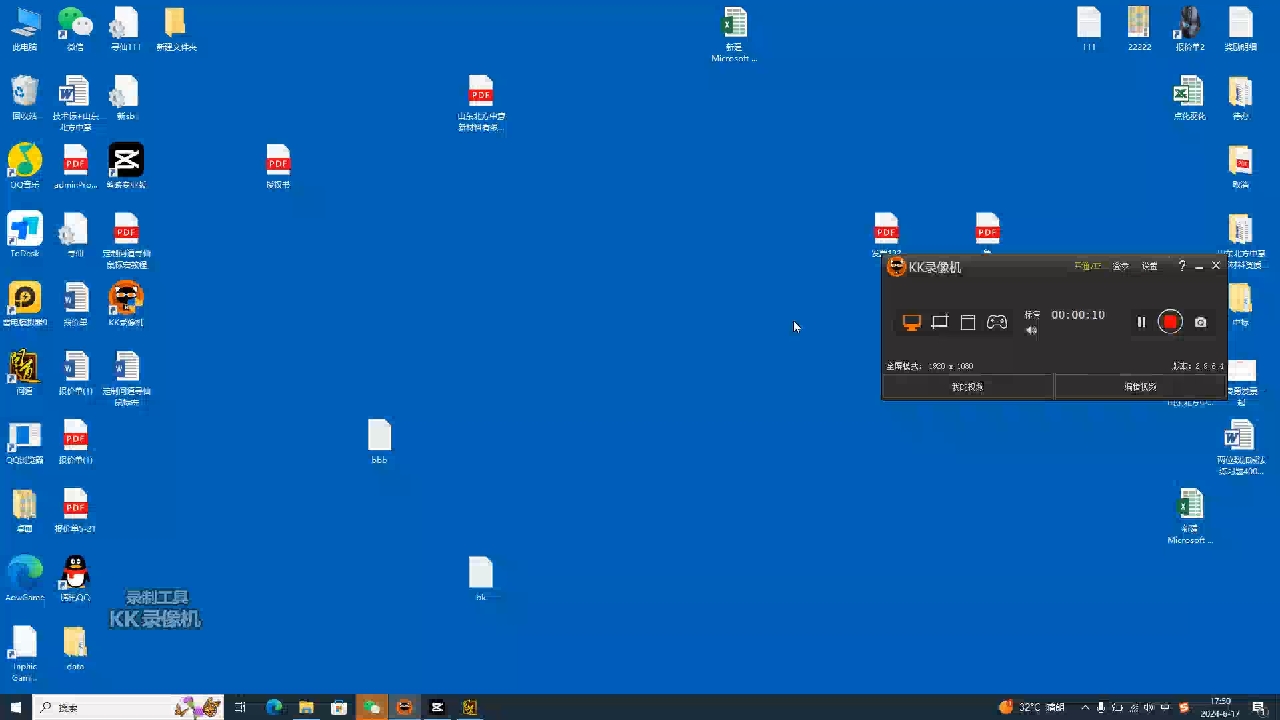Viewport: 1280px width, 720px height.
Task: Select game recording mode gamepad icon
Action: tap(997, 322)
